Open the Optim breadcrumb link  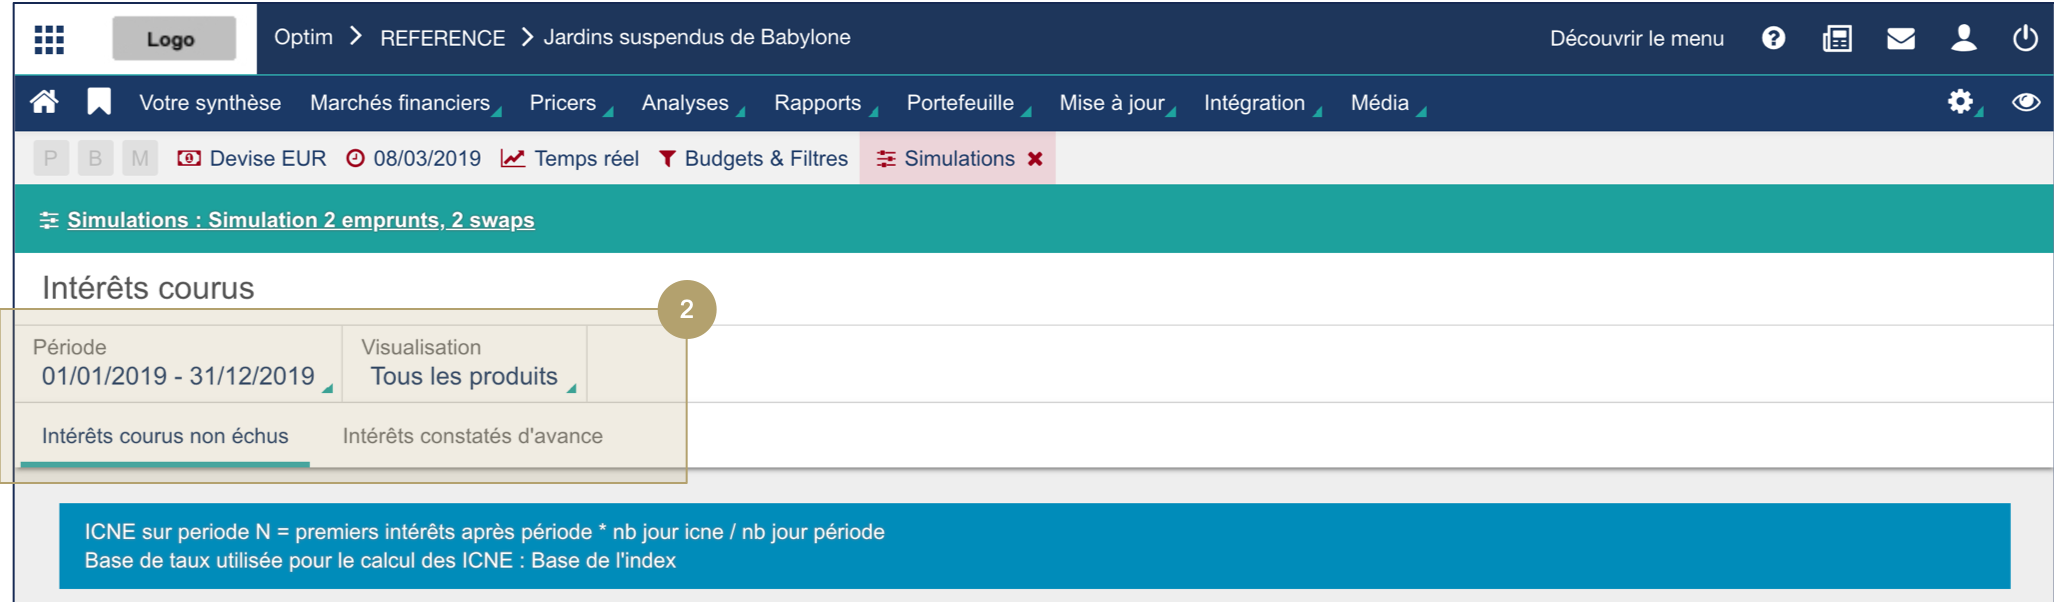tap(303, 37)
